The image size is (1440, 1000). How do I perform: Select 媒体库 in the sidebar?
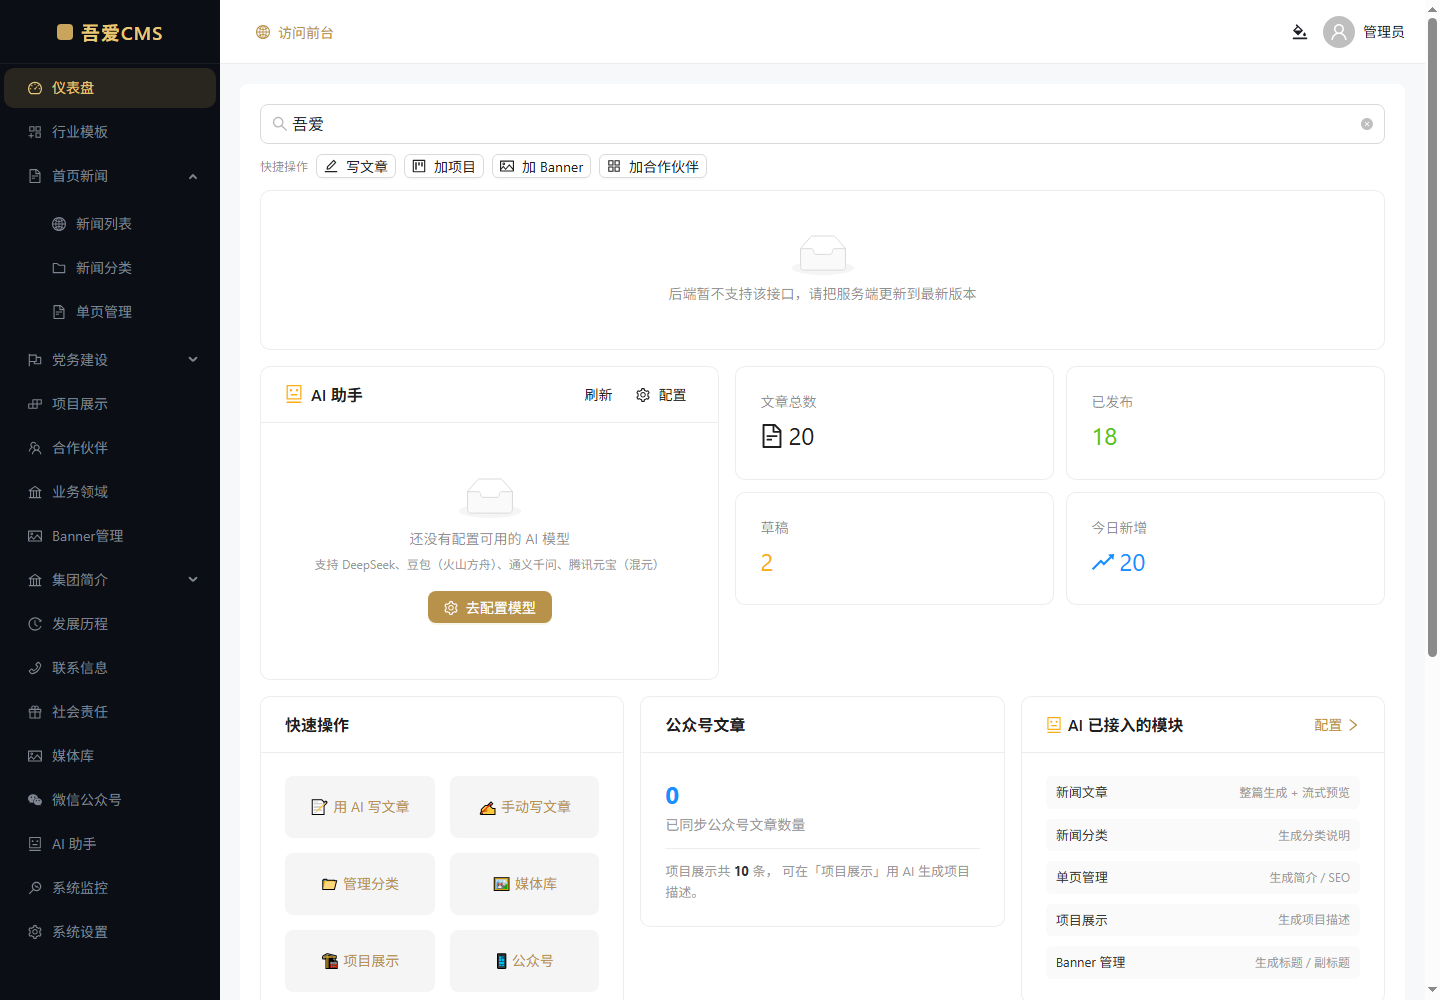click(x=110, y=756)
